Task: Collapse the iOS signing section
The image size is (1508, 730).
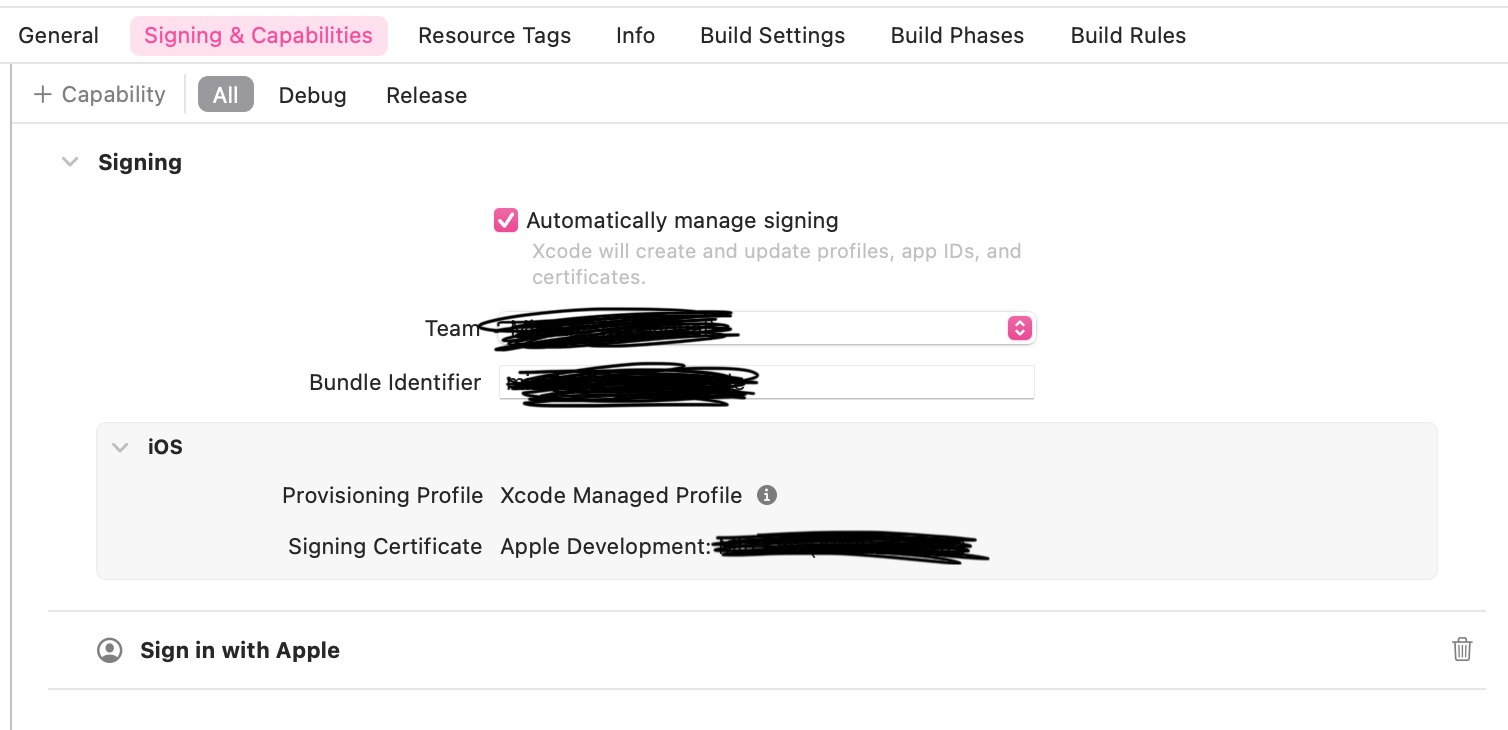Action: point(121,447)
